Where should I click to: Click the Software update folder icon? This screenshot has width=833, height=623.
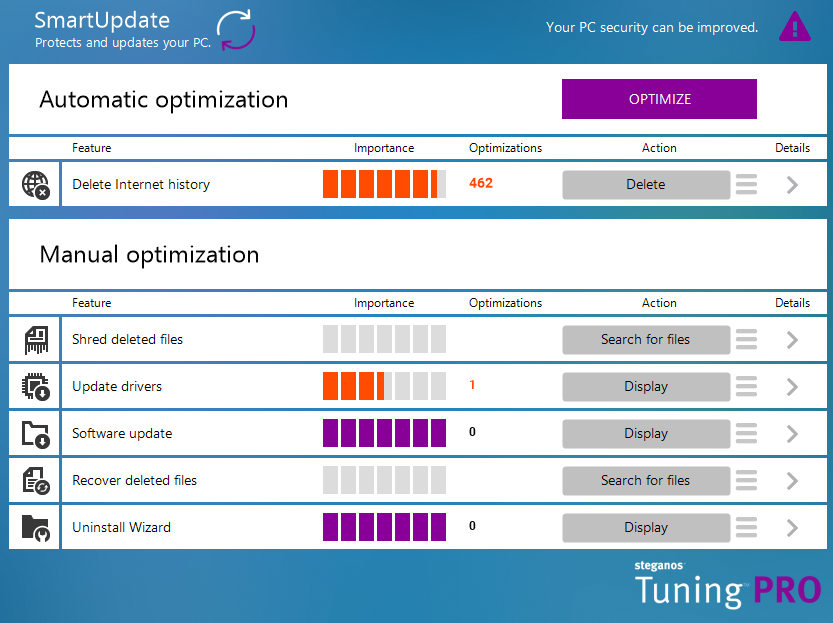35,434
